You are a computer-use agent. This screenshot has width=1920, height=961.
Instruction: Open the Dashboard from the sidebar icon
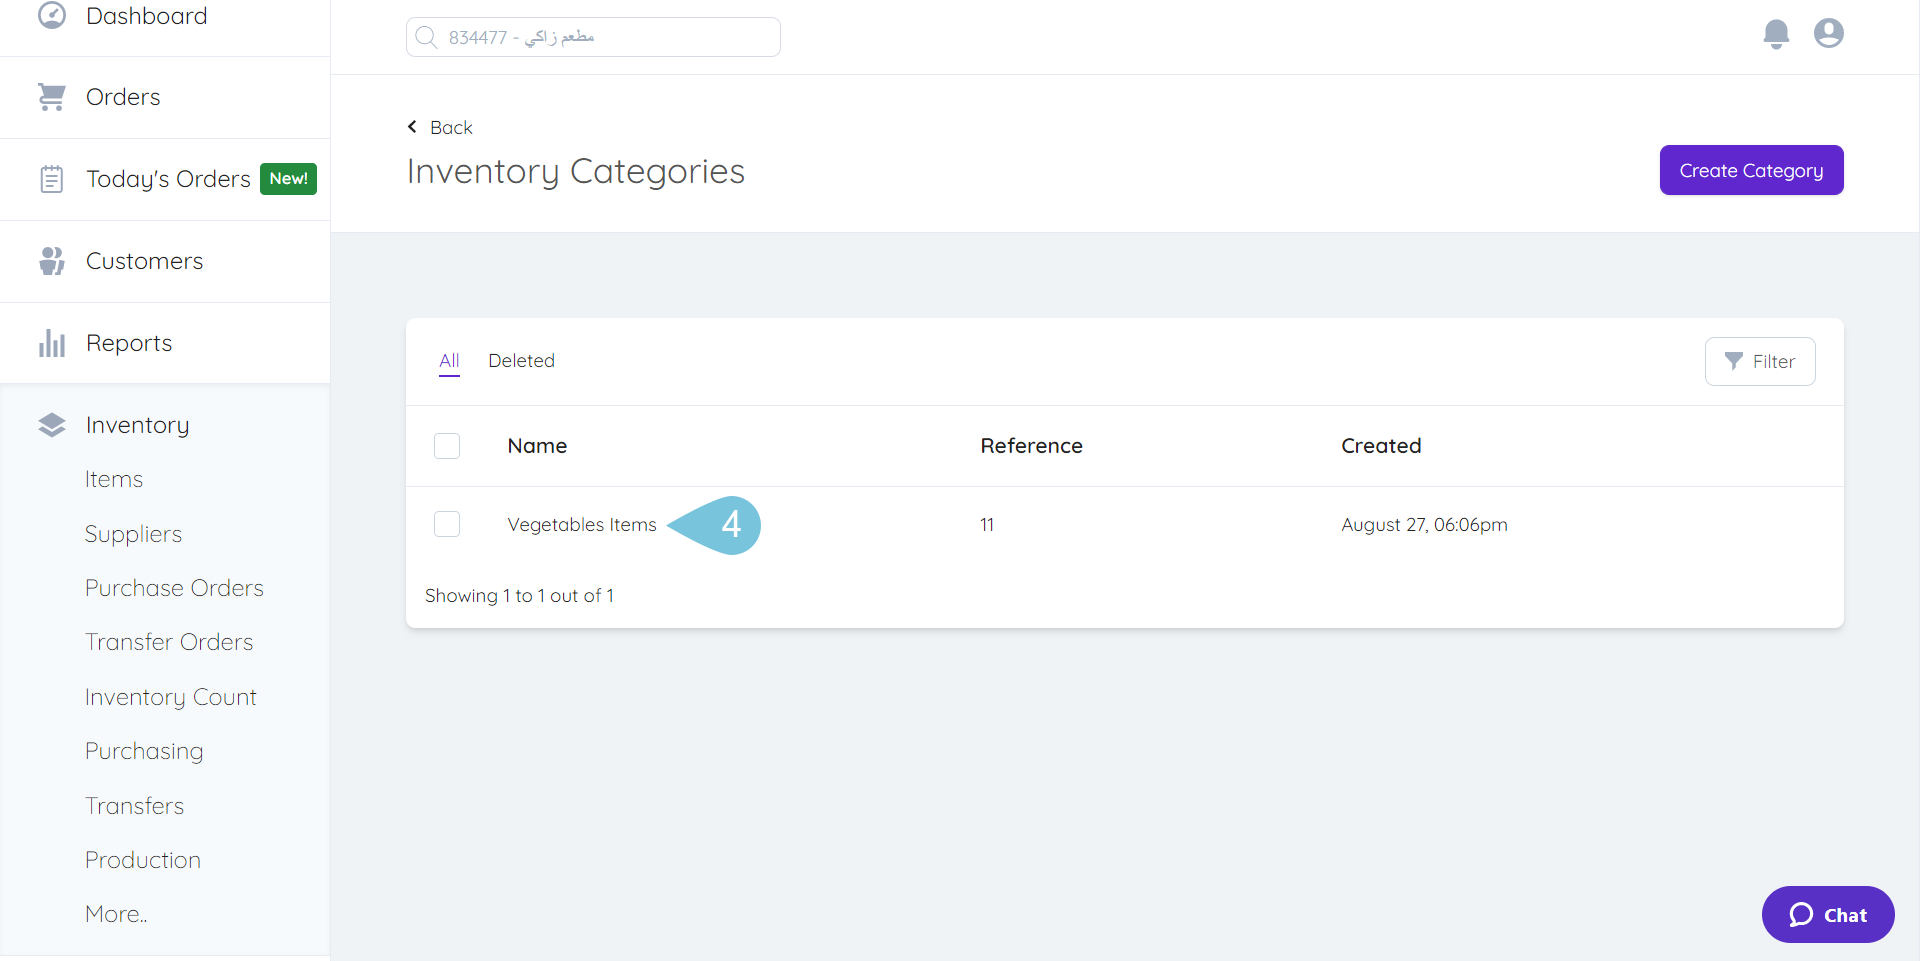(x=52, y=15)
